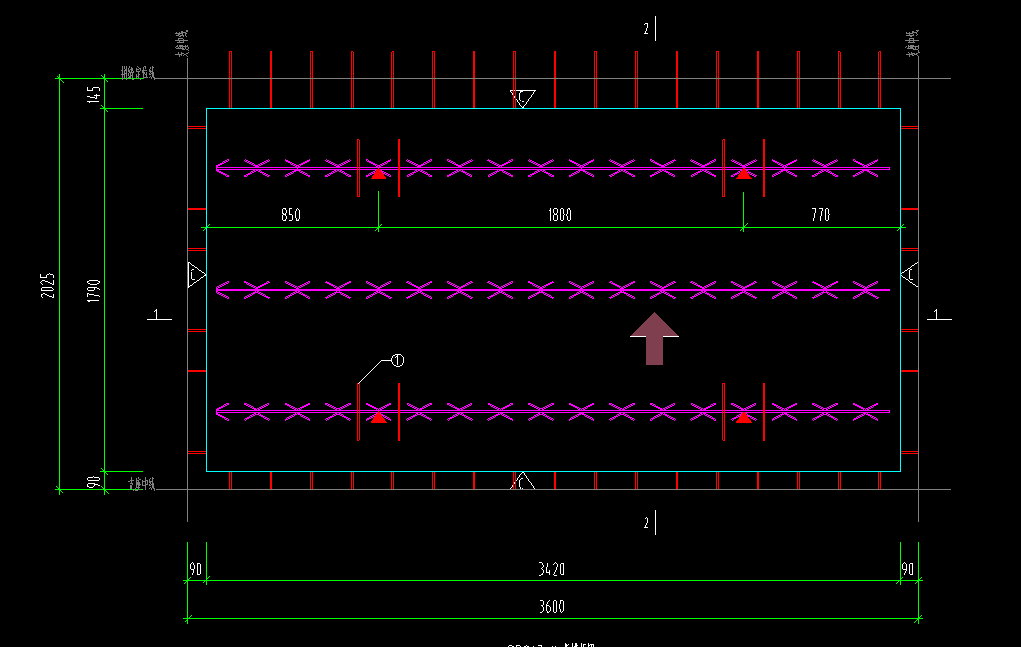
Task: Pick the upper-left red lifting point triangle
Action: click(378, 173)
